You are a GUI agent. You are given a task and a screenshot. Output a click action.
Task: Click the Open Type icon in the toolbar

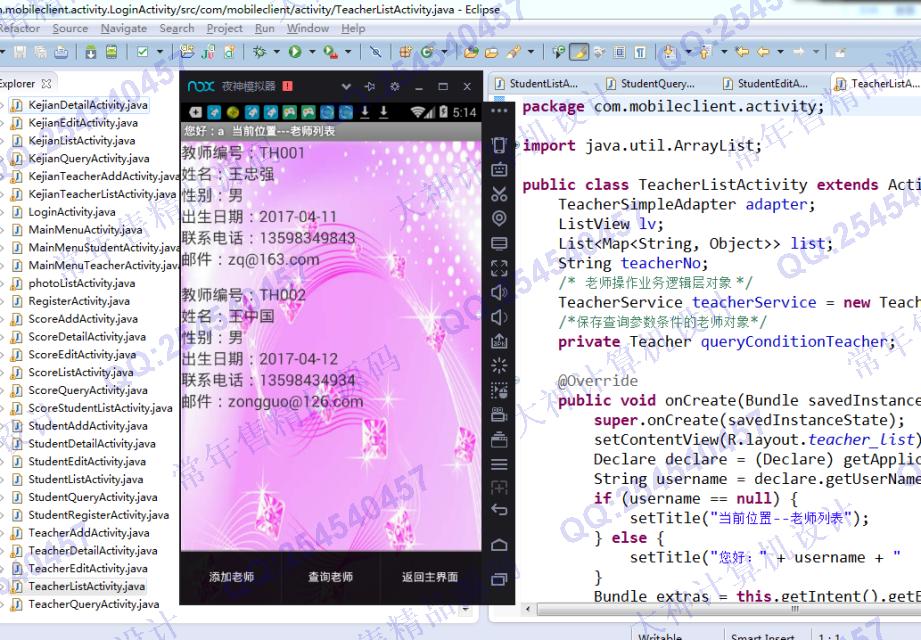pyautogui.click(x=471, y=52)
